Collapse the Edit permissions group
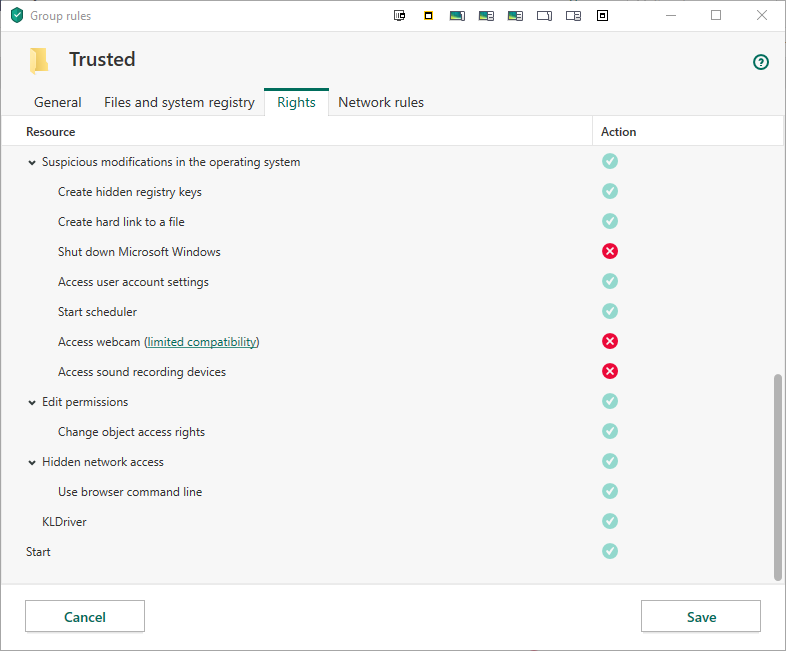786x651 pixels. [32, 402]
